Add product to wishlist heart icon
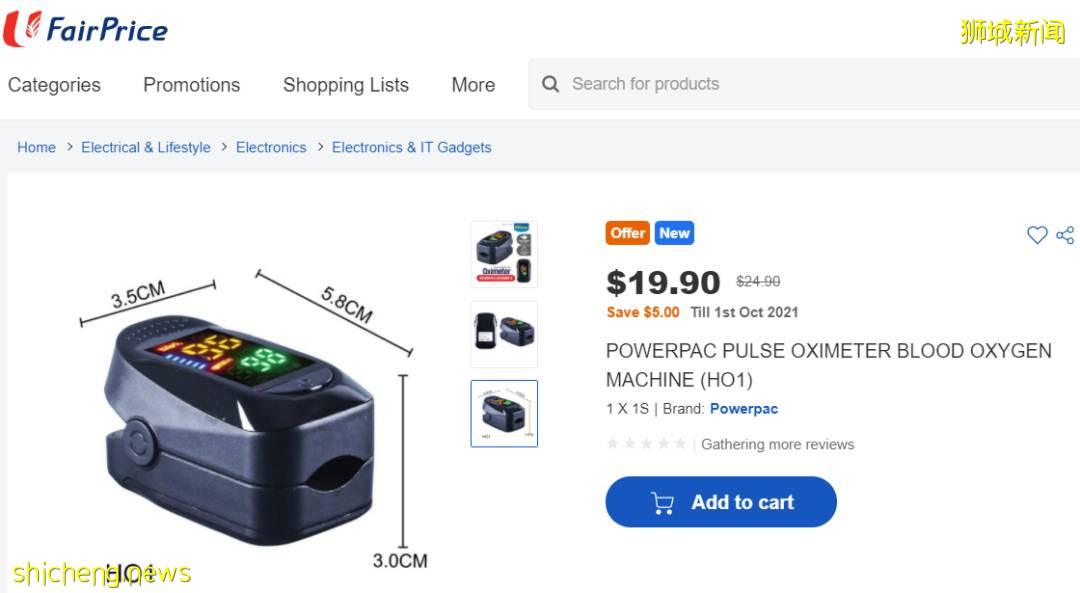Viewport: 1080px width, 593px height. pos(1037,235)
